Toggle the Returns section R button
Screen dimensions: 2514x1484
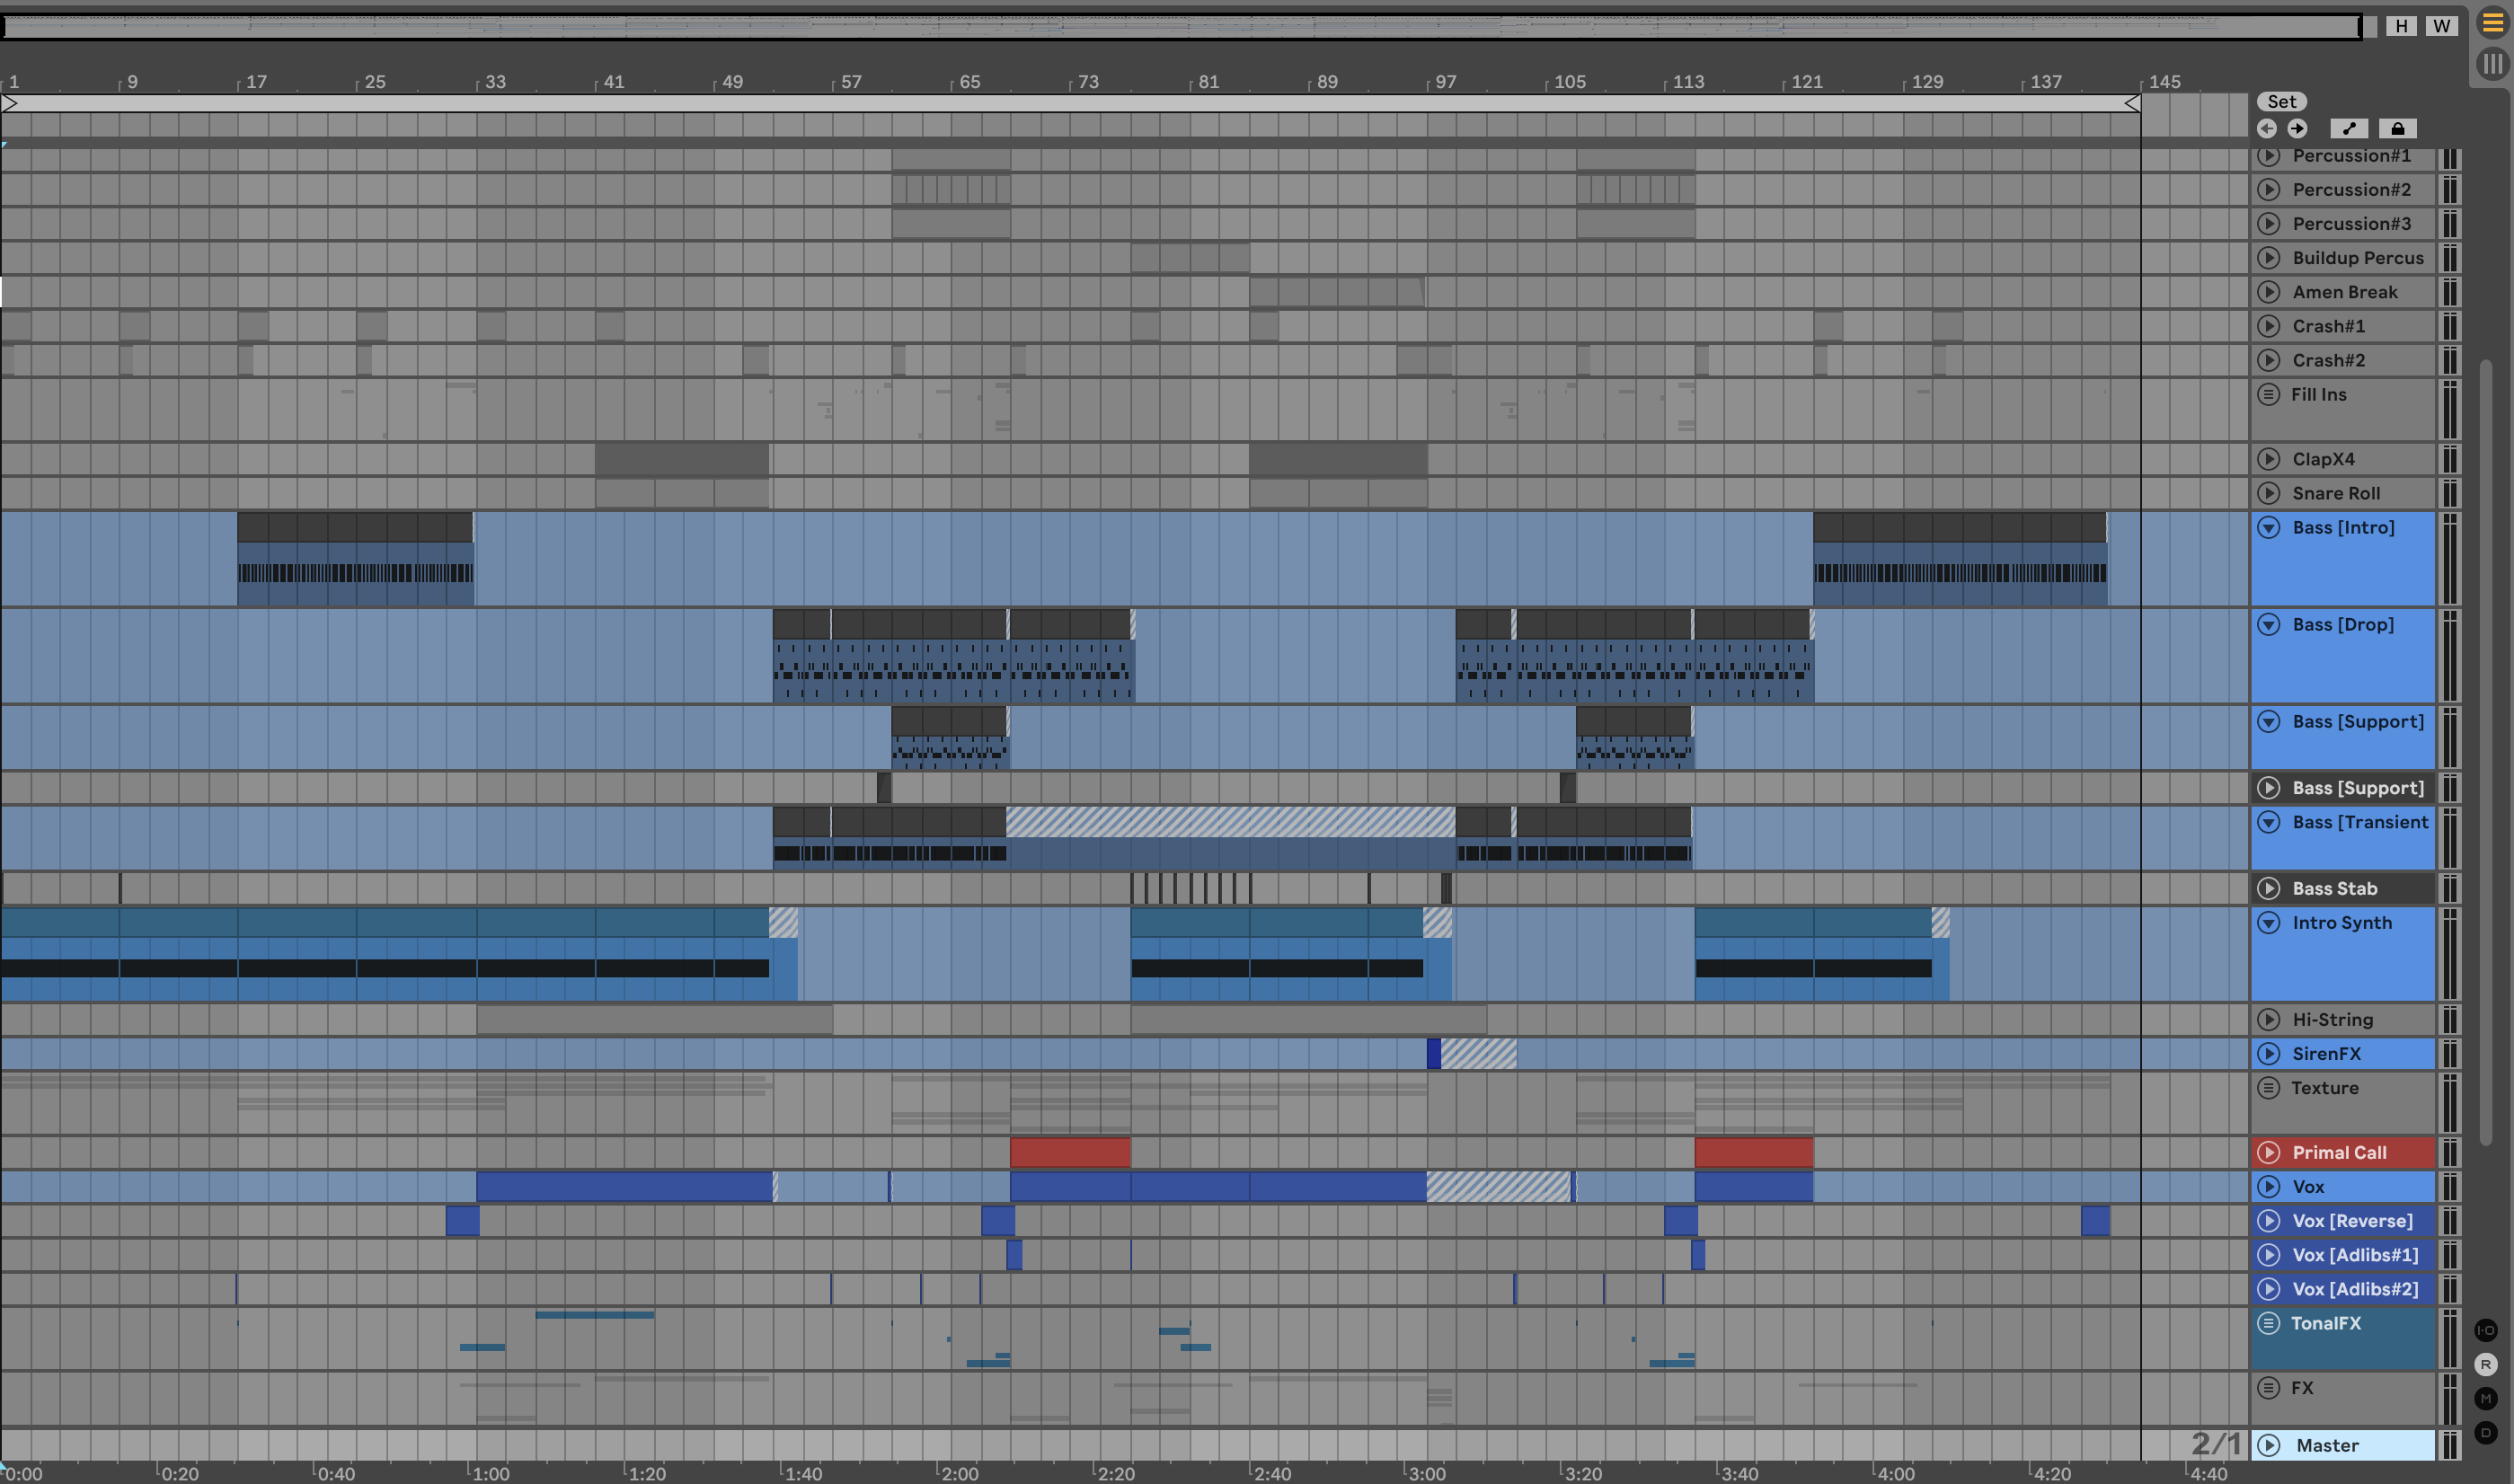(2486, 1364)
